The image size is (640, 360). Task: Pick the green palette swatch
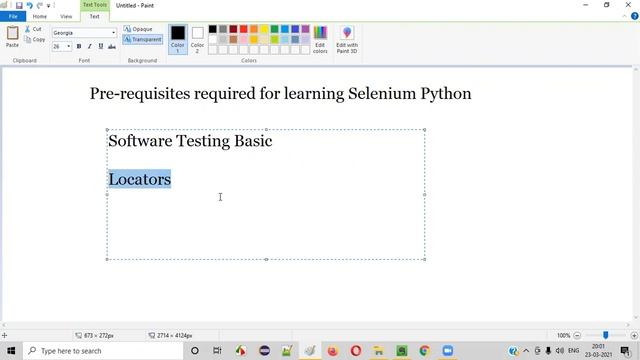click(x=275, y=29)
